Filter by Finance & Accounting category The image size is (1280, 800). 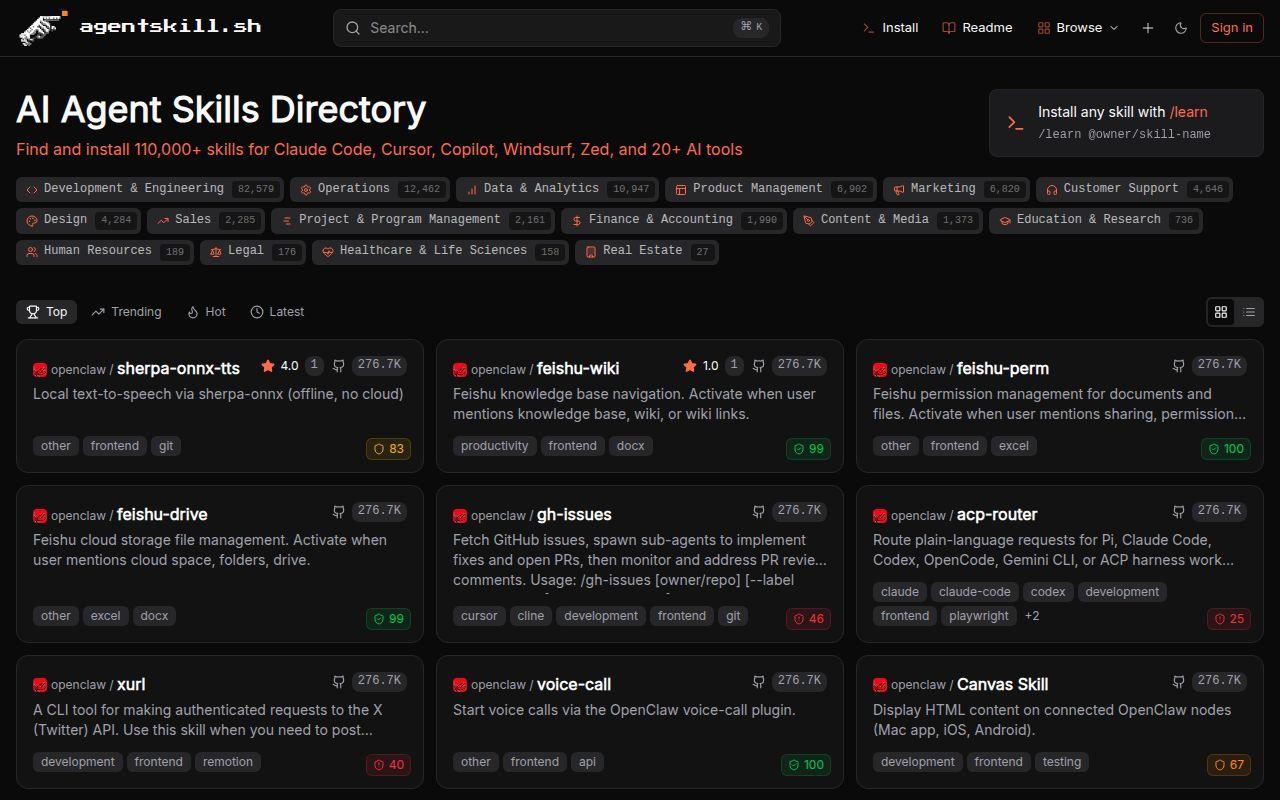click(674, 220)
